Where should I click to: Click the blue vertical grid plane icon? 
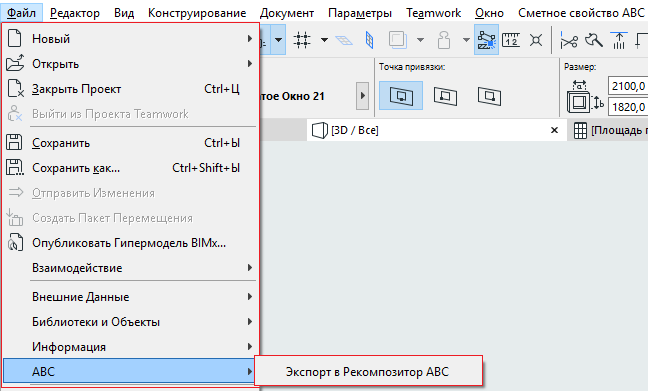point(369,40)
